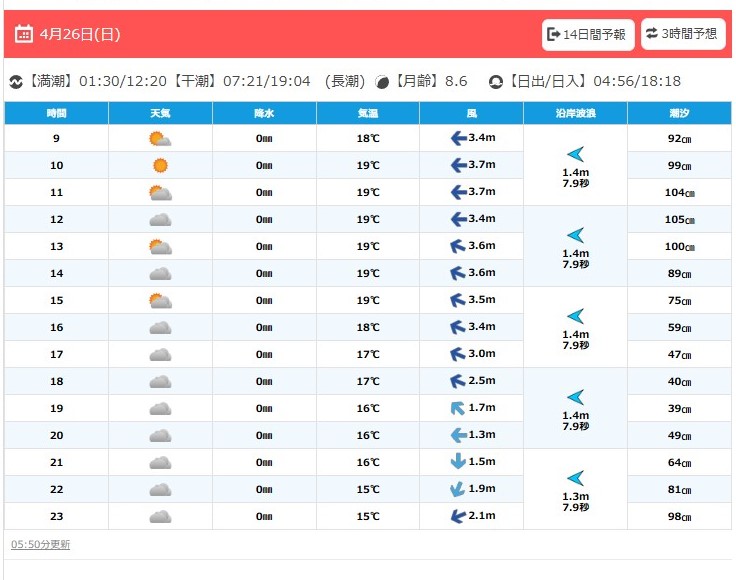Click the 天気 column header
This screenshot has height=580, width=736.
[x=160, y=113]
